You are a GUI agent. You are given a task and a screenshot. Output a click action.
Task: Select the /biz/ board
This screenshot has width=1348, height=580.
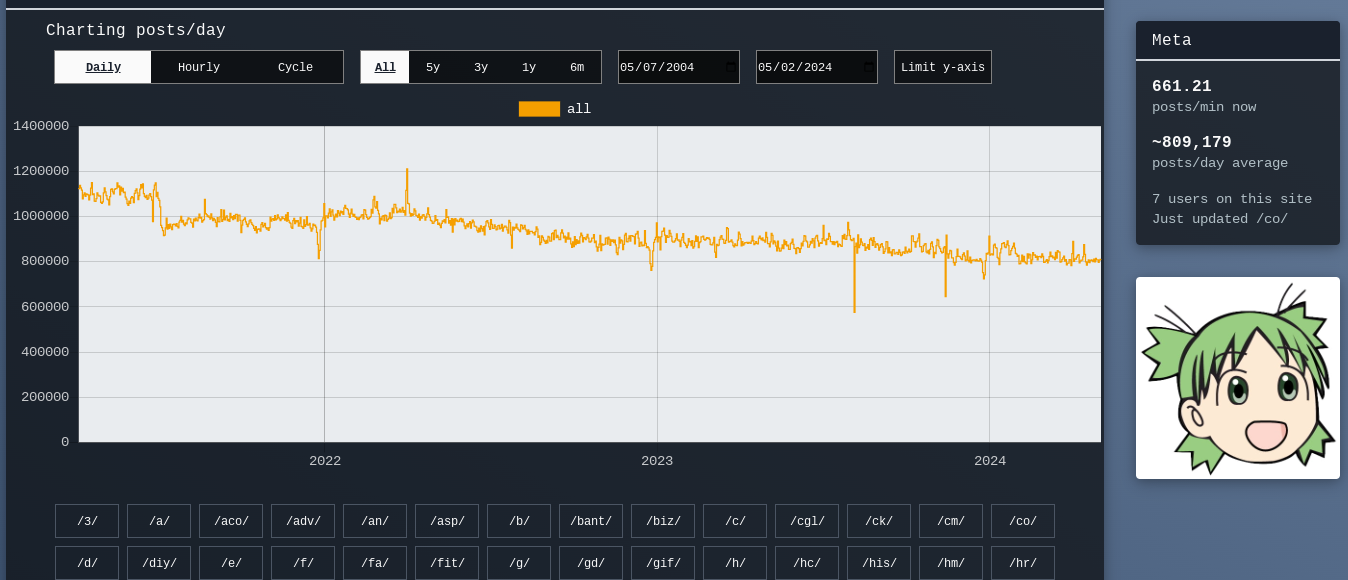coord(663,521)
